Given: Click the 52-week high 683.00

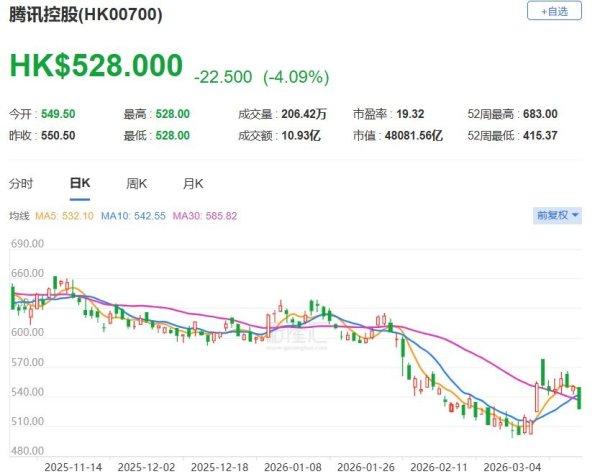Looking at the screenshot, I should [x=540, y=114].
